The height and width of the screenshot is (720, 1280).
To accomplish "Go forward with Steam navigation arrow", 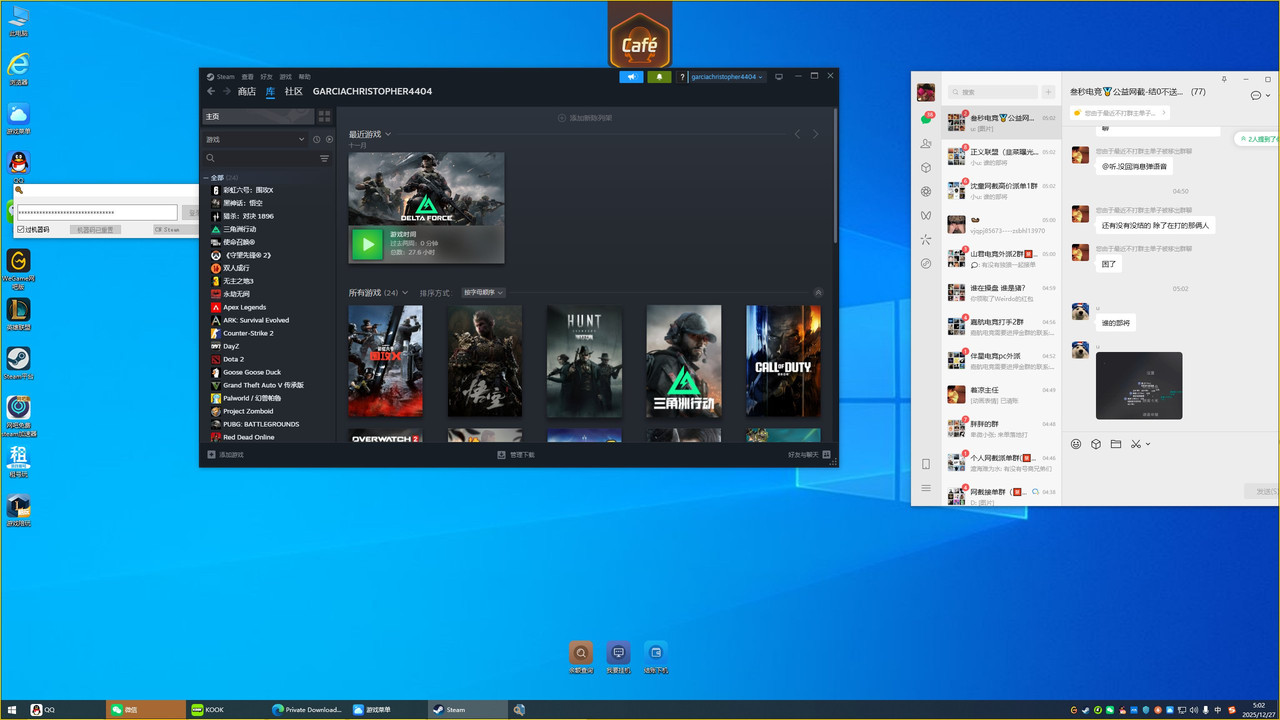I will coord(226,91).
